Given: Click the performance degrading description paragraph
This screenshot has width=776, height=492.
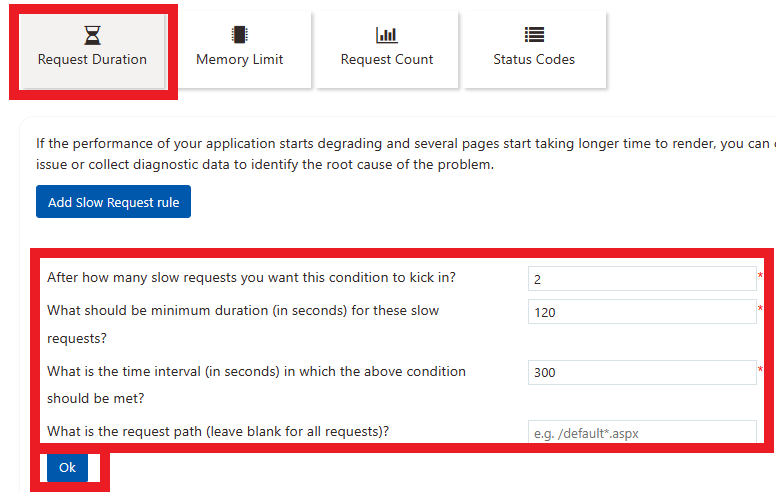Looking at the screenshot, I should [x=400, y=154].
